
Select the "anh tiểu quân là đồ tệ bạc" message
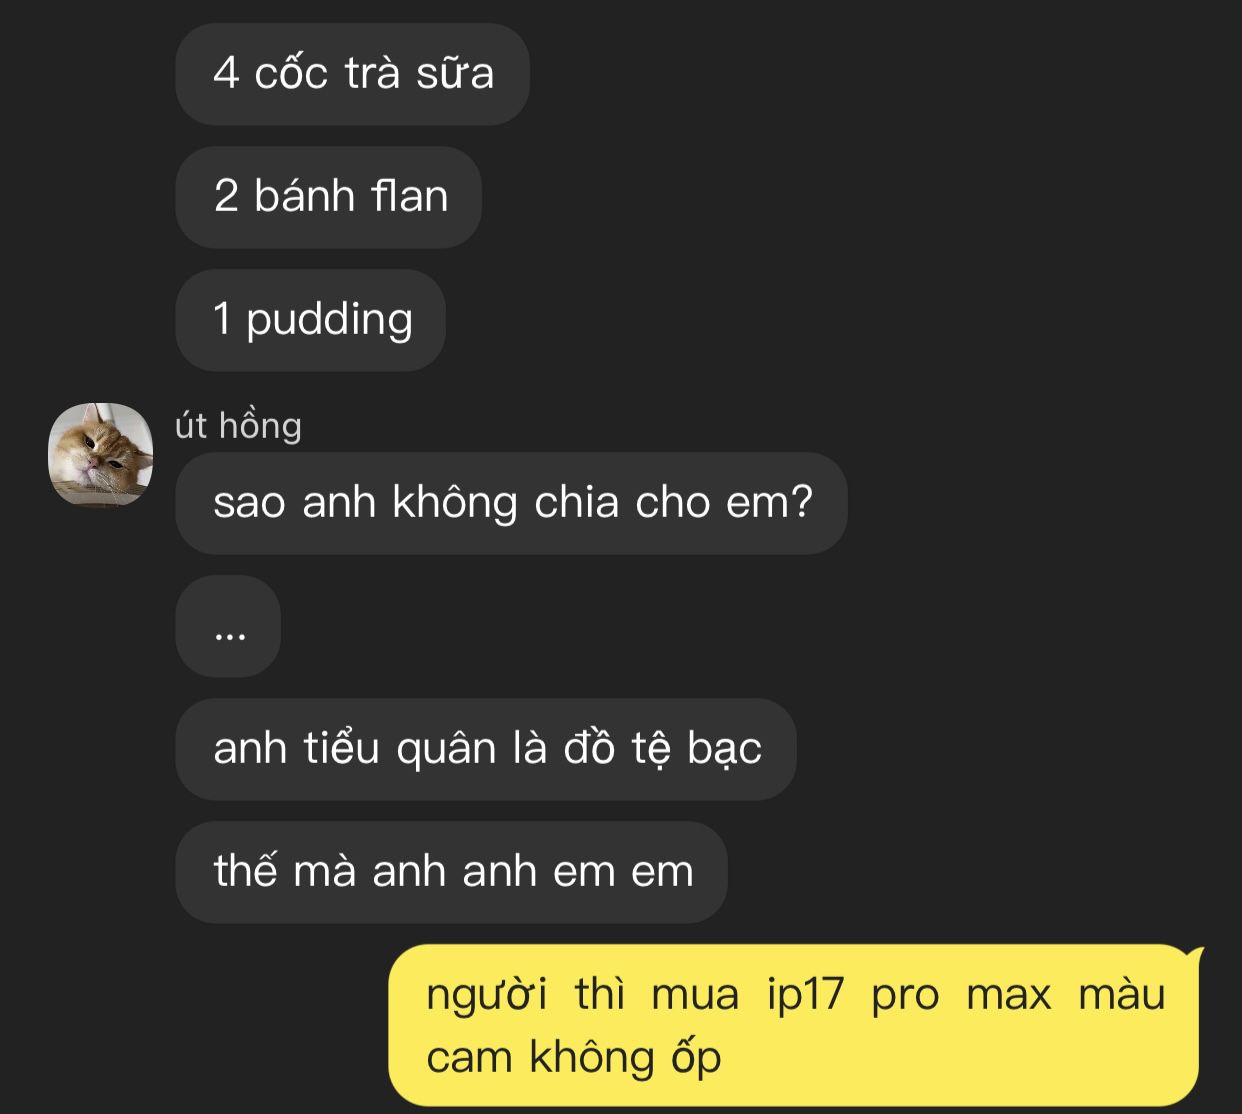pos(486,749)
